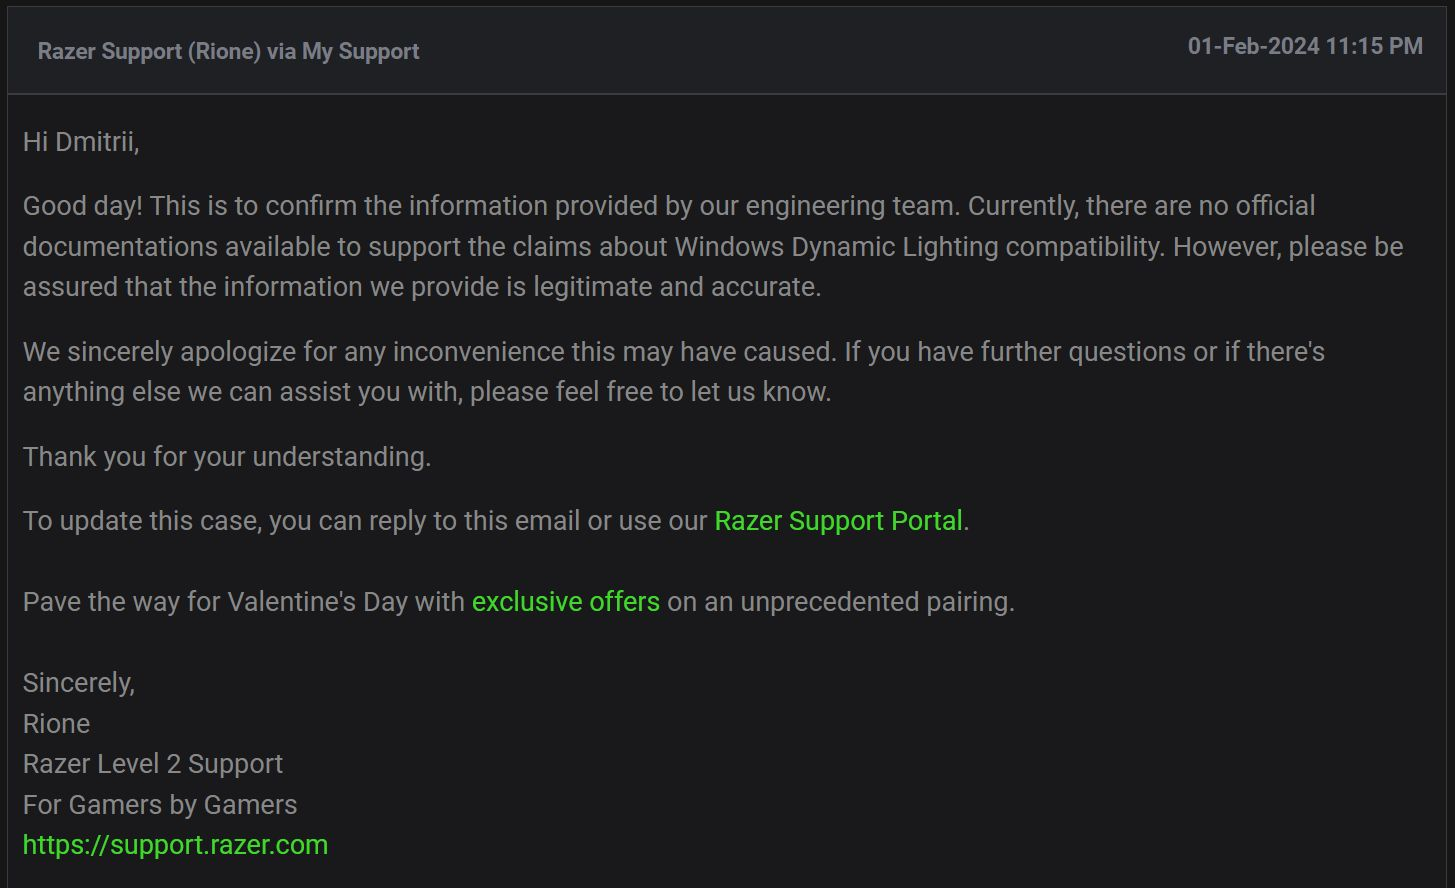Click the "Pave the way for Valentine's Day" text
Image resolution: width=1455 pixels, height=888 pixels.
pos(244,602)
